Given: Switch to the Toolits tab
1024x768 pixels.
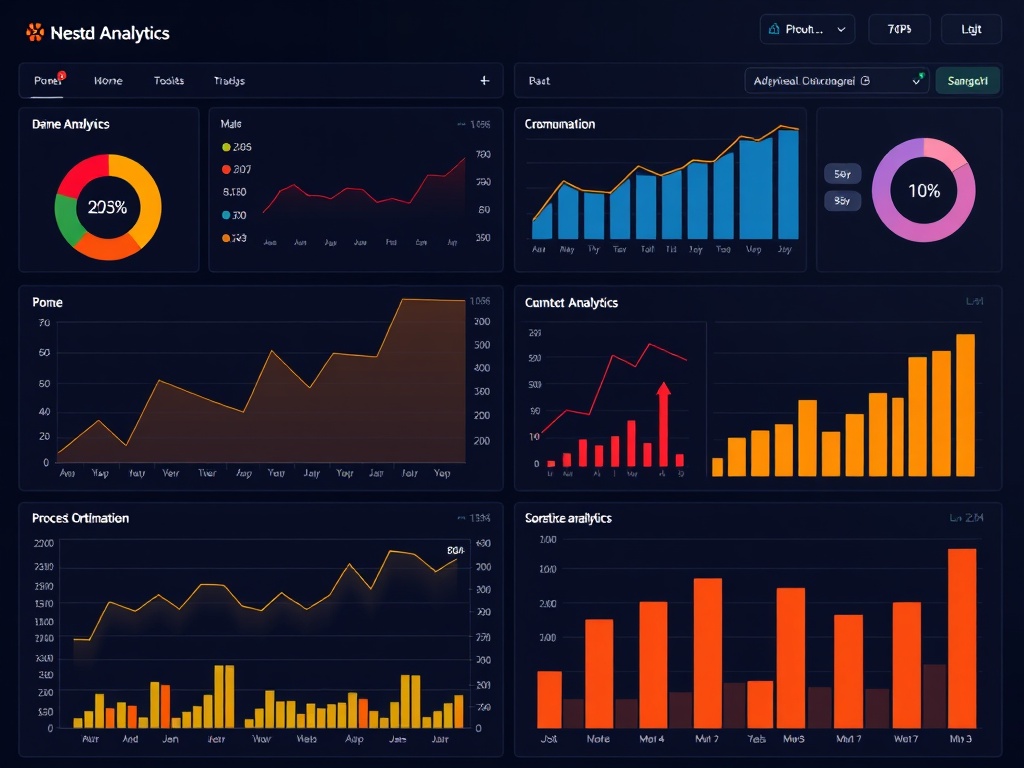Looking at the screenshot, I should 169,81.
